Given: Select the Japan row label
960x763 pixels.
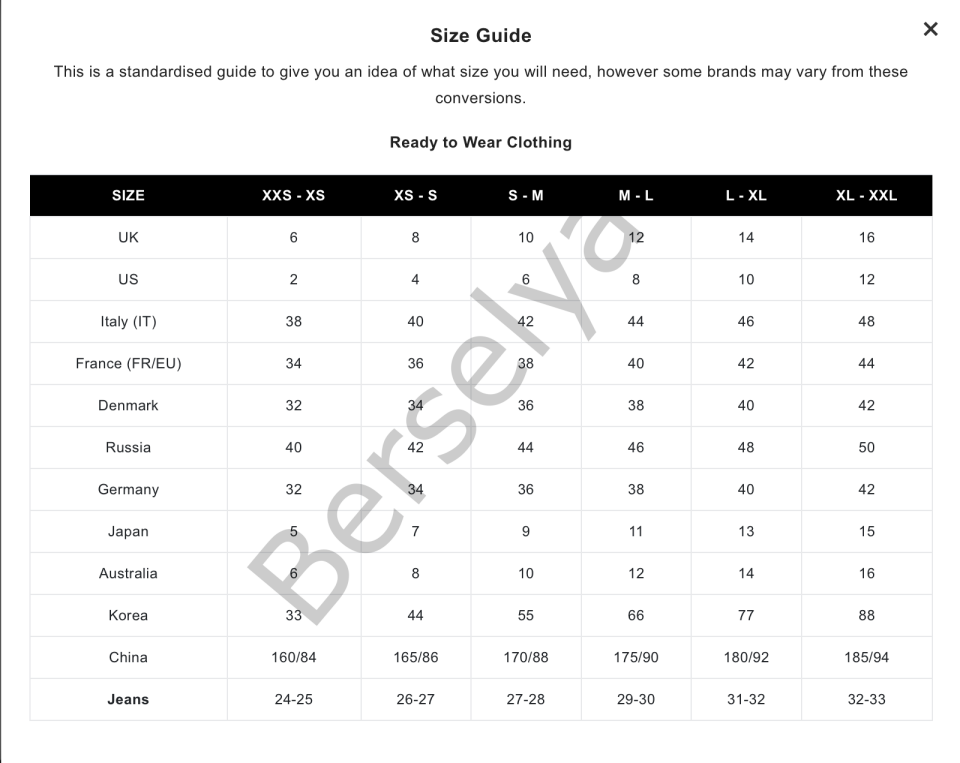Looking at the screenshot, I should [128, 532].
